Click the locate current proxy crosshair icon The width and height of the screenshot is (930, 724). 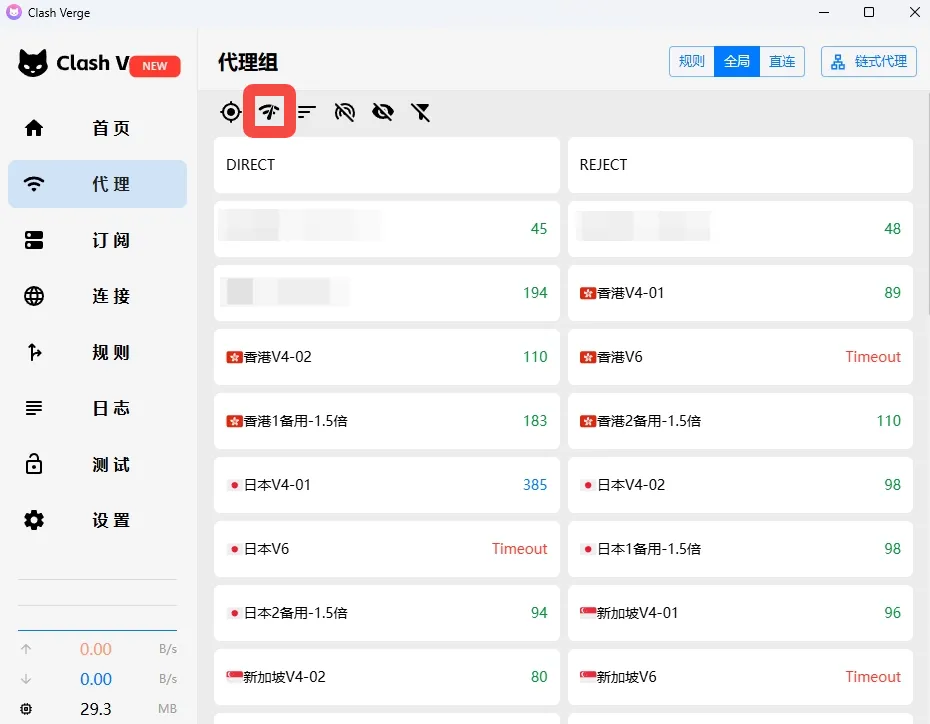pyautogui.click(x=230, y=112)
